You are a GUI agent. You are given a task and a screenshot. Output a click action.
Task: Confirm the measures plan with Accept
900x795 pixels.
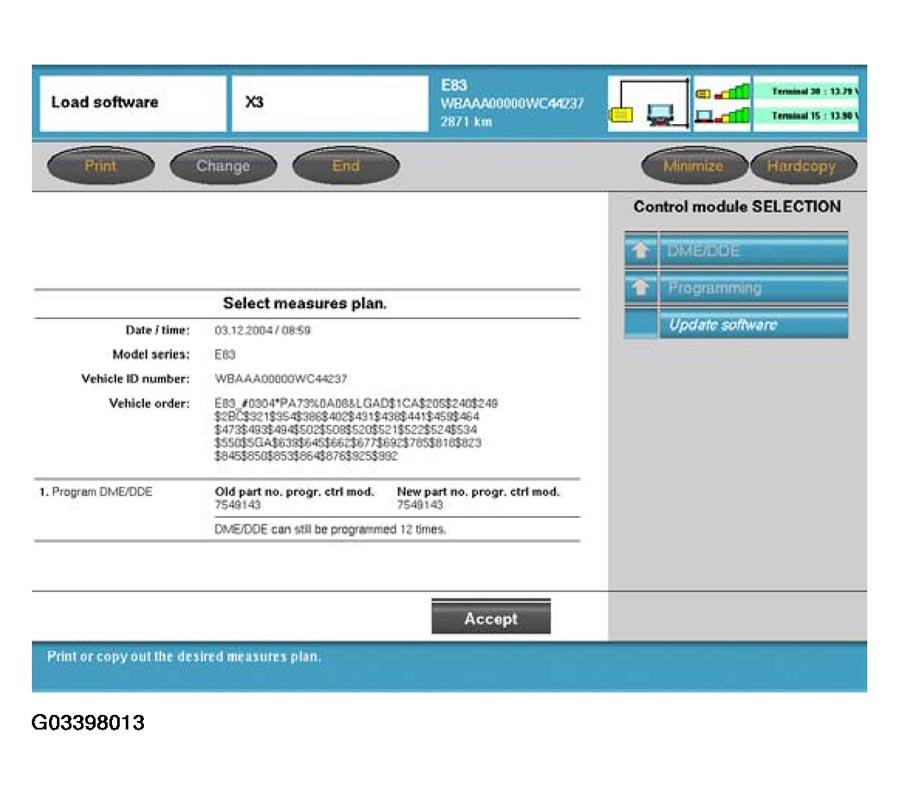490,619
